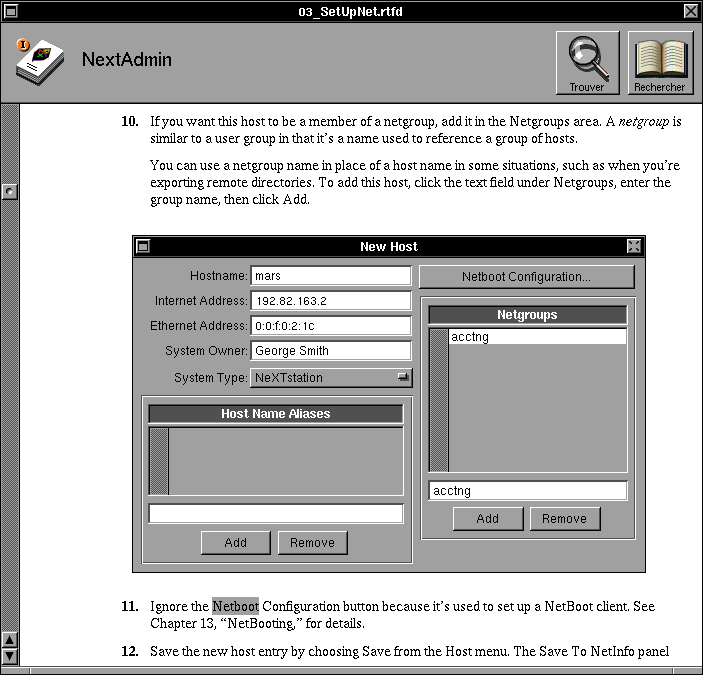Click the NextAdmin book icon

pos(39,62)
